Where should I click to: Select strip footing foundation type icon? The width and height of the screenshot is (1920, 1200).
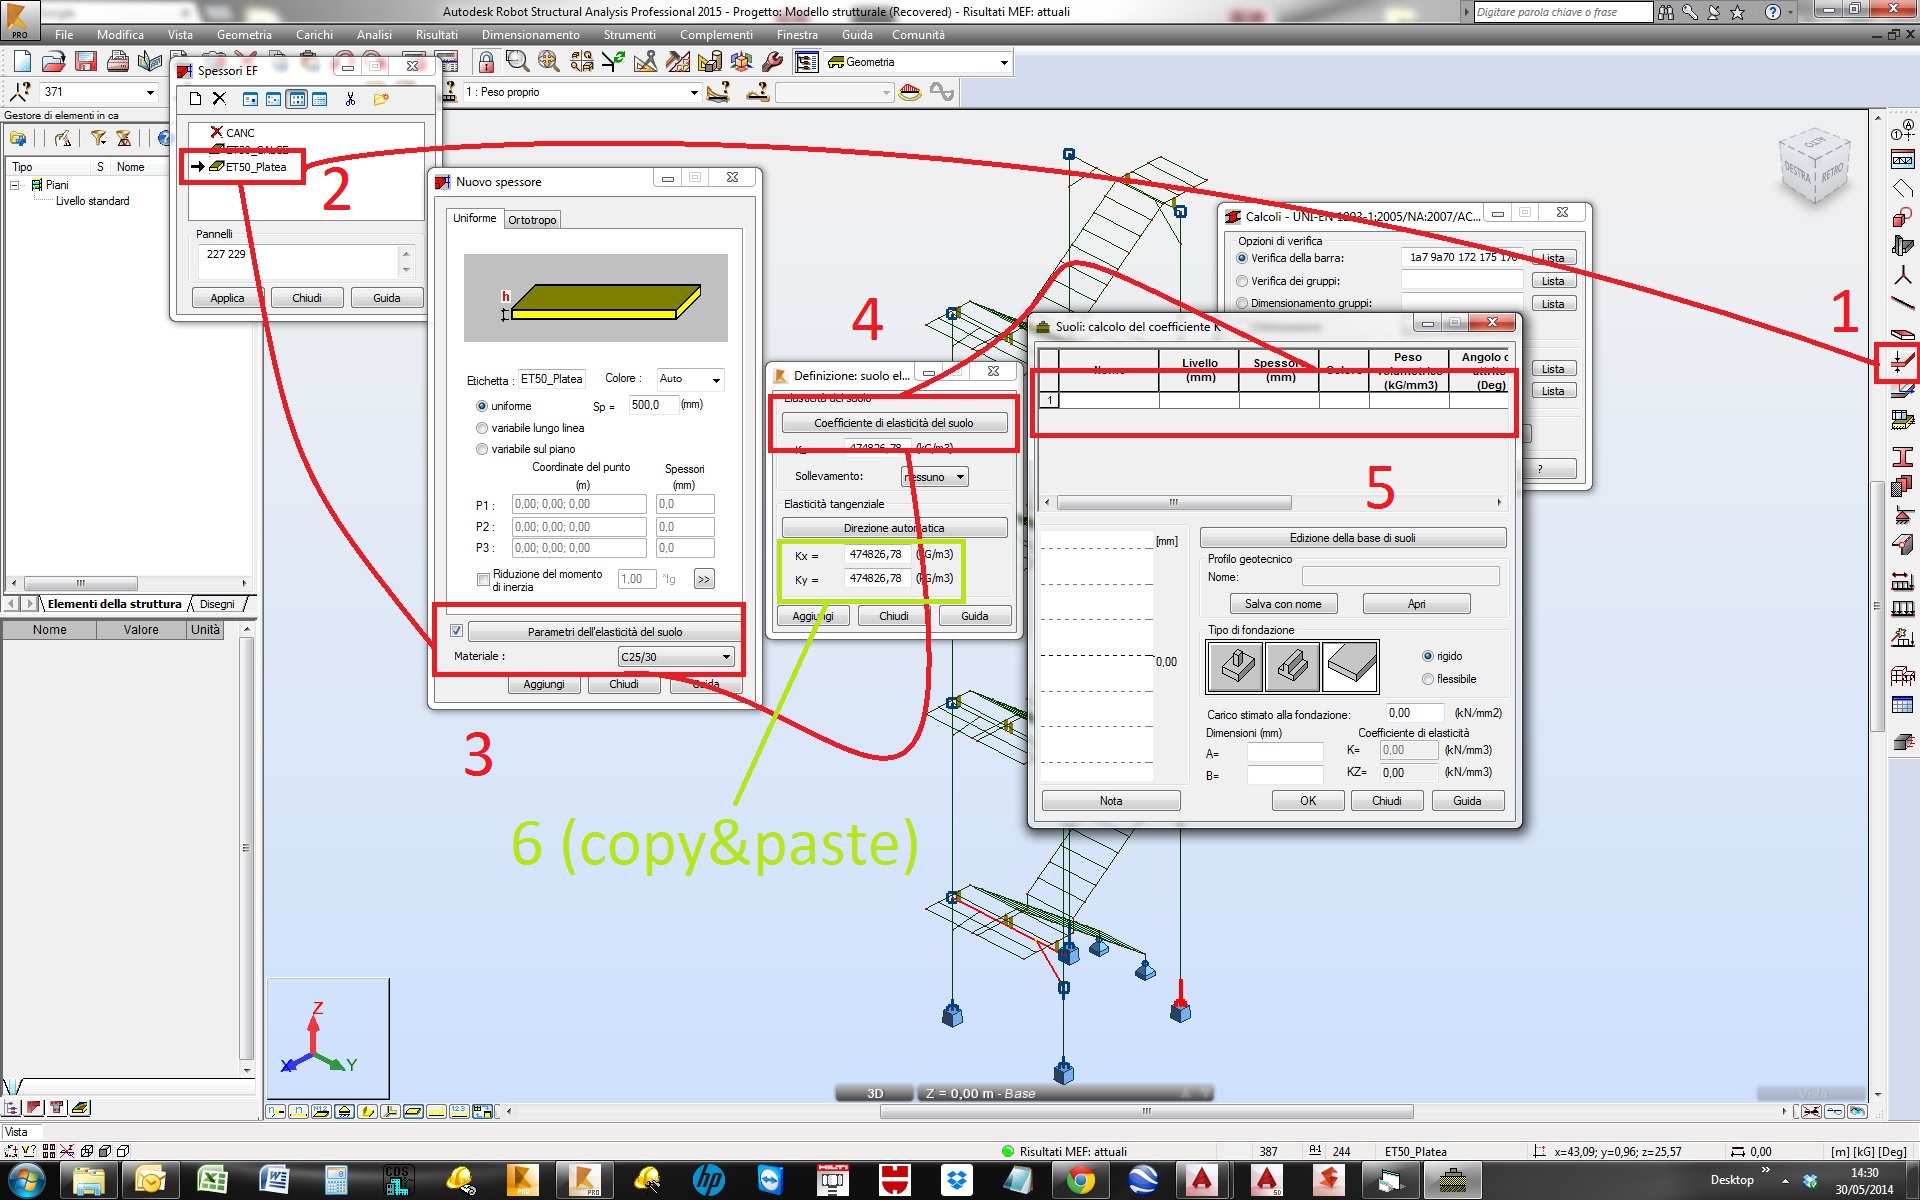1292,666
